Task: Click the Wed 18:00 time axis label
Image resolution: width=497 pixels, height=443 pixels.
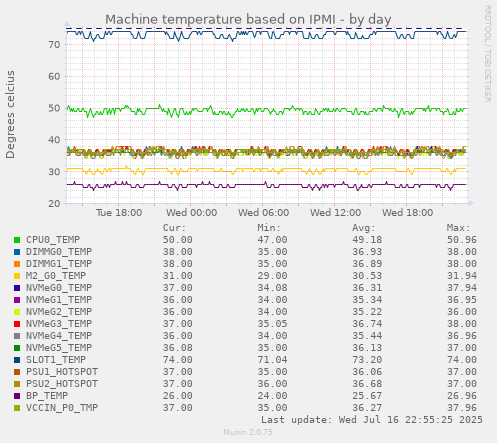Action: point(408,213)
